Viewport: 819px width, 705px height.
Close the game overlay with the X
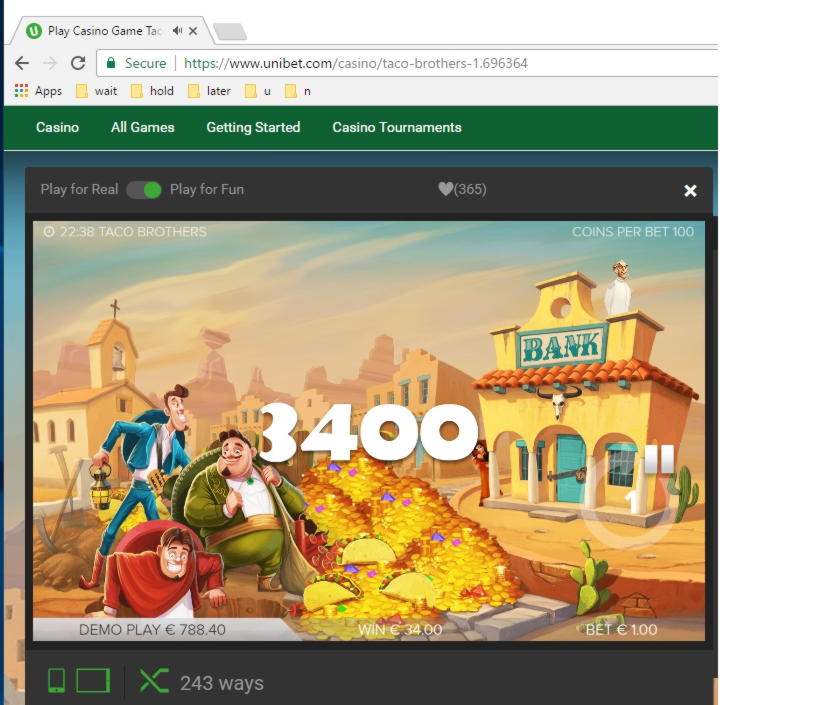click(691, 191)
